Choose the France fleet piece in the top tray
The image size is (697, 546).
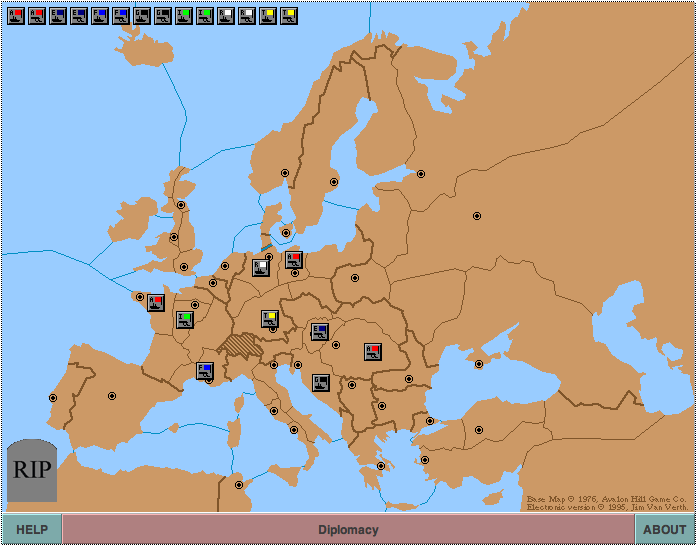[100, 16]
